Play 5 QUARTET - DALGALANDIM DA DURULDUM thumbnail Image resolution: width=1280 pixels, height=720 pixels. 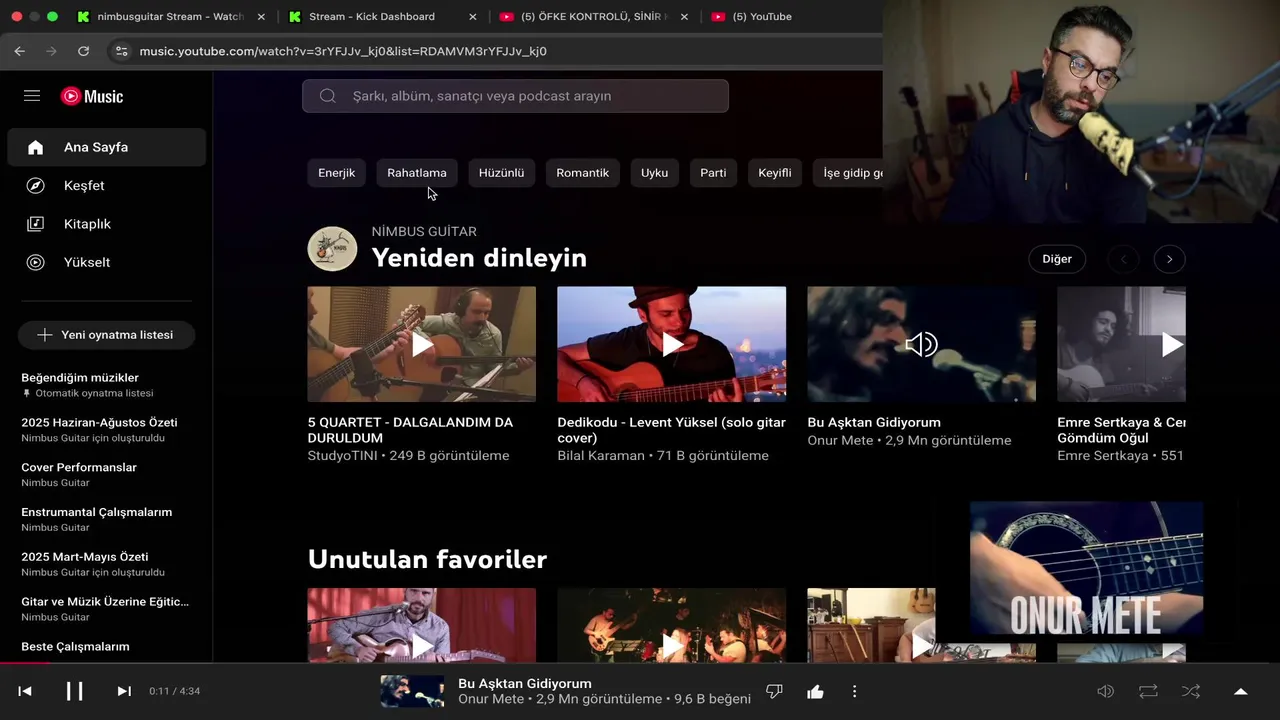(x=421, y=344)
